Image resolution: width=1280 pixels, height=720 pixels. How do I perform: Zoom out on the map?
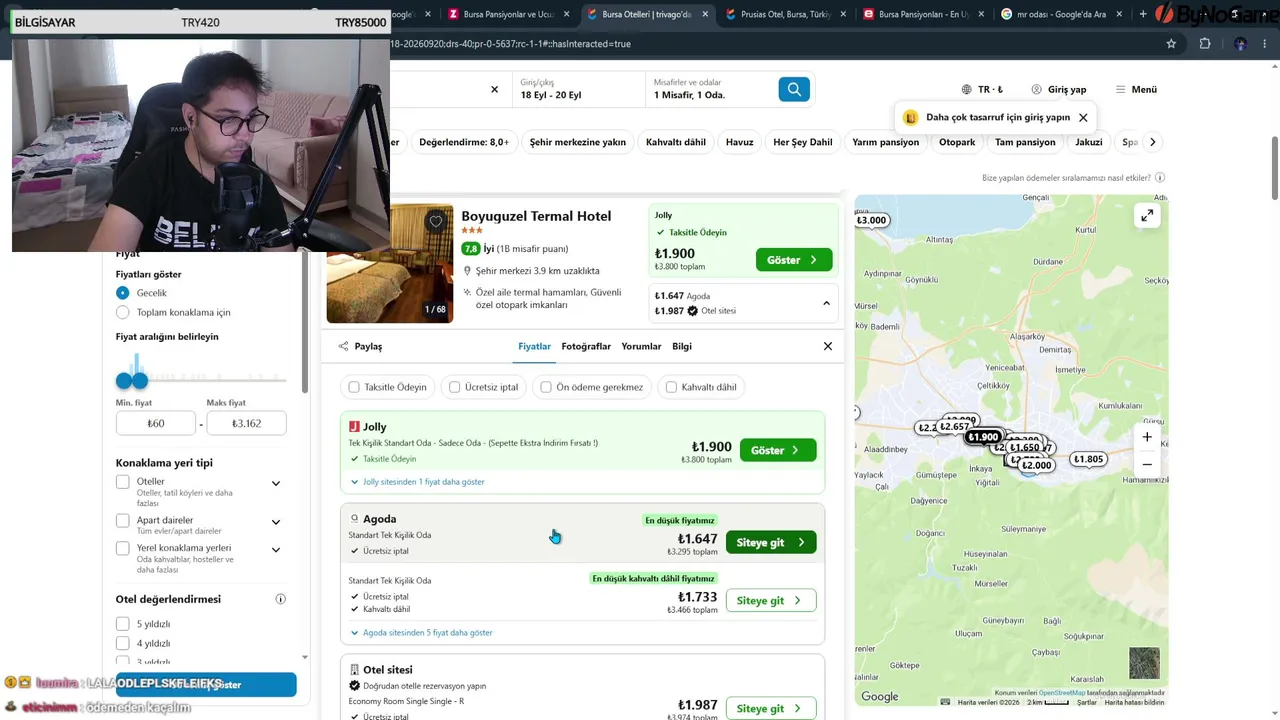click(x=1147, y=464)
